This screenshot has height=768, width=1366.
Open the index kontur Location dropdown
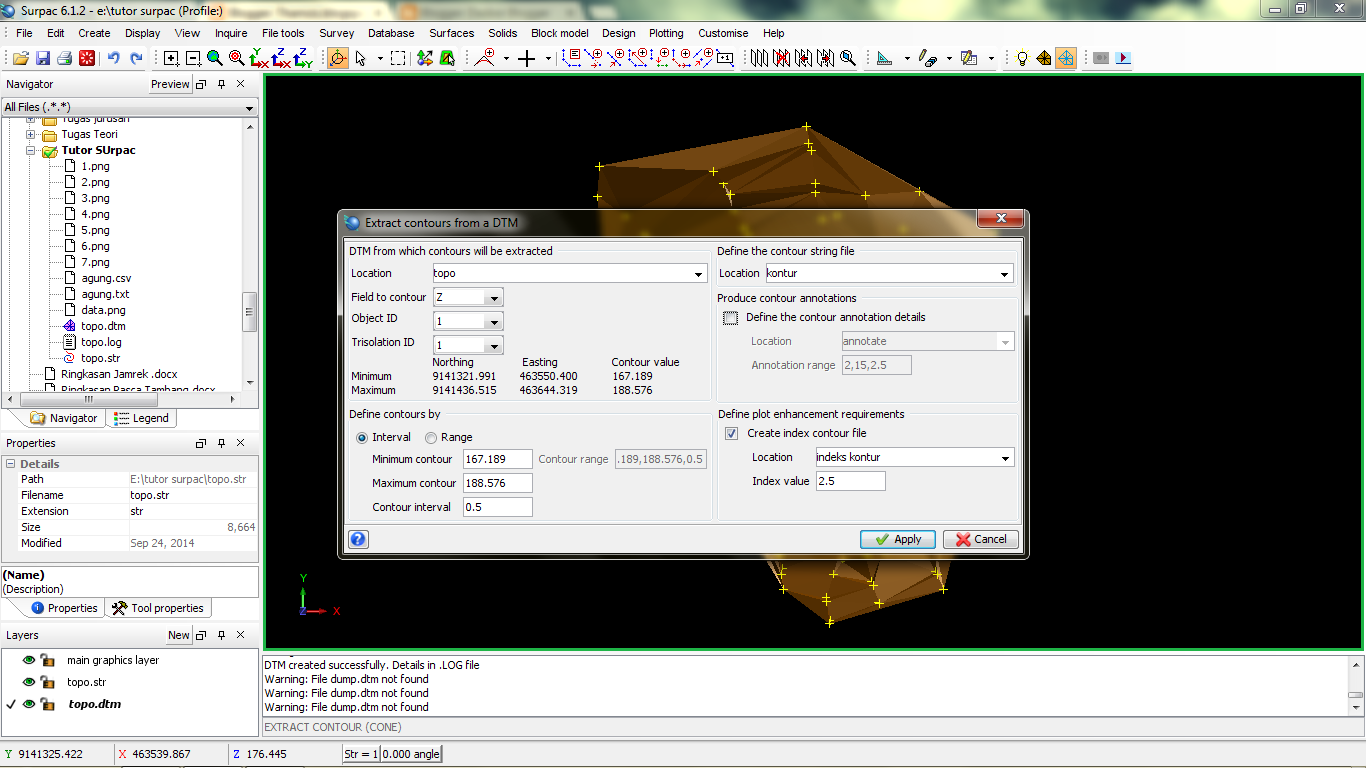click(x=1005, y=458)
